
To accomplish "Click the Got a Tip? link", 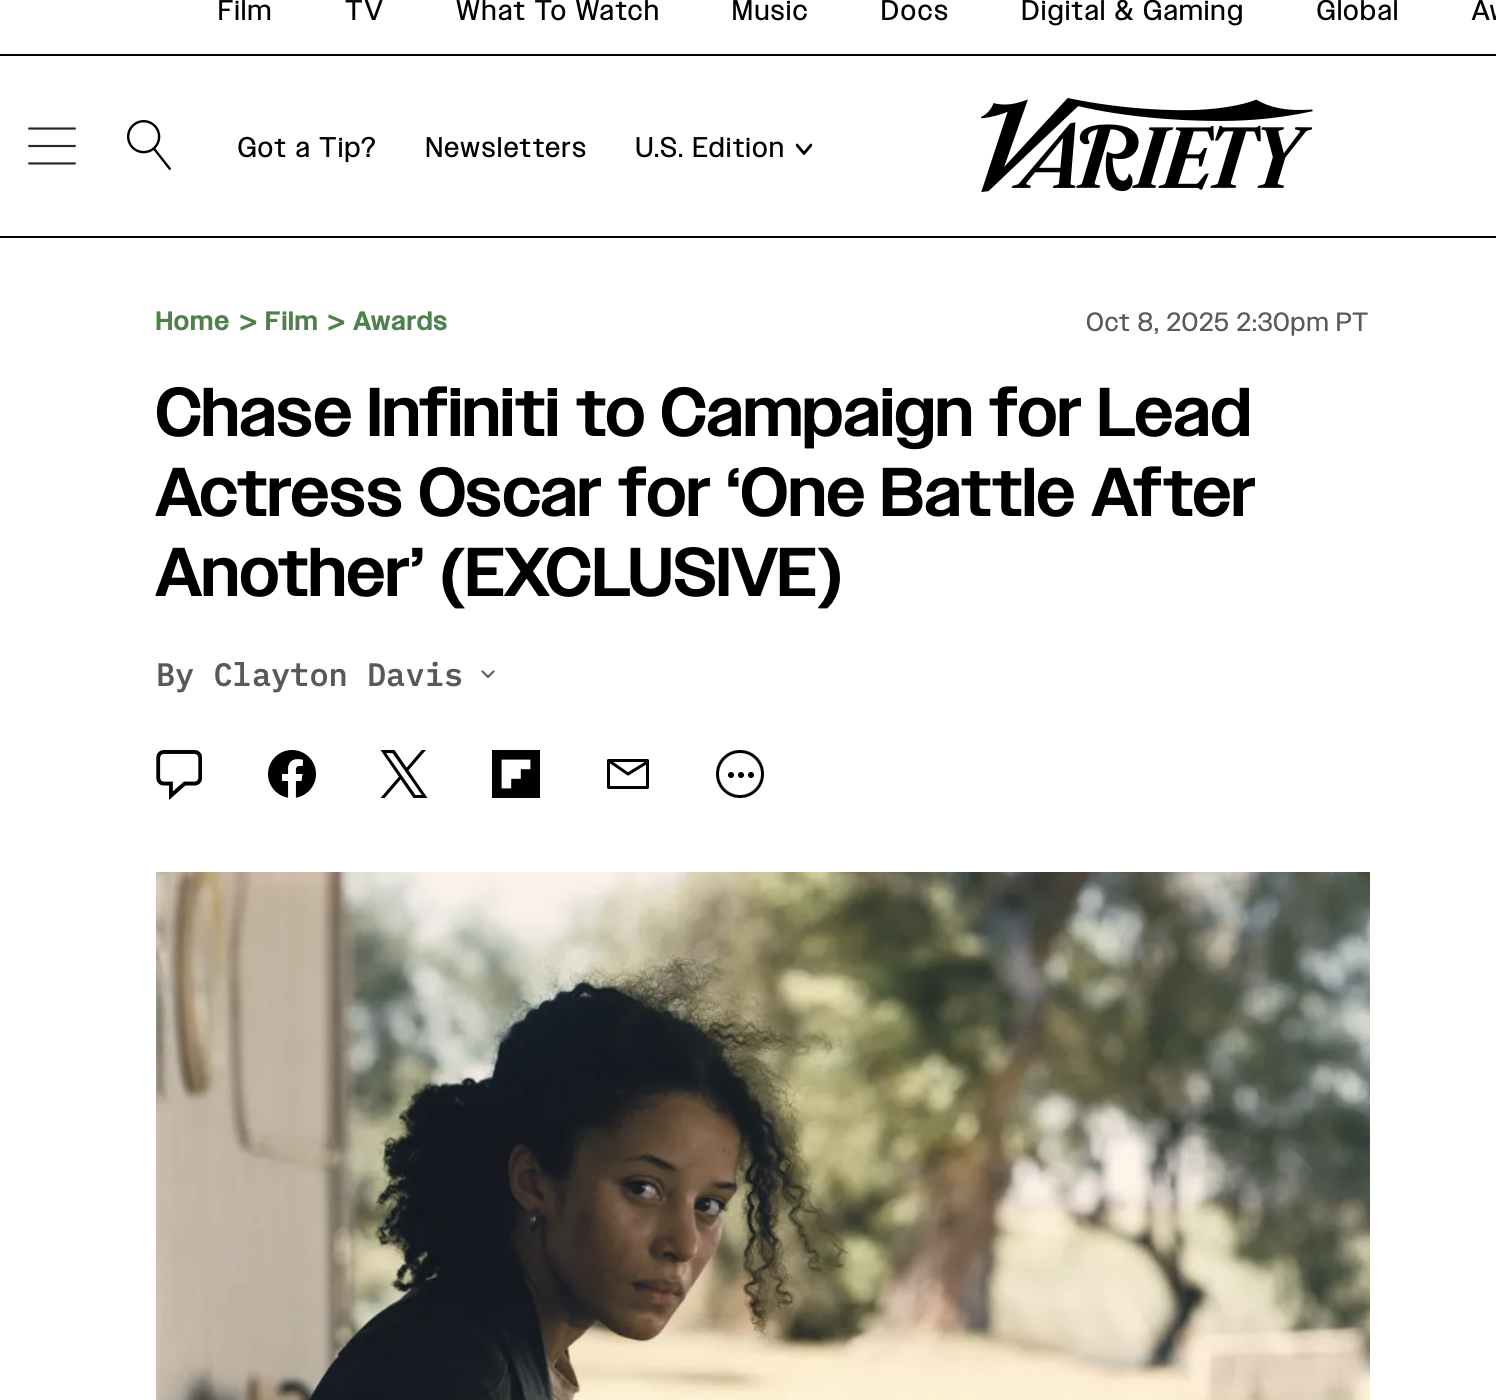I will click(306, 148).
